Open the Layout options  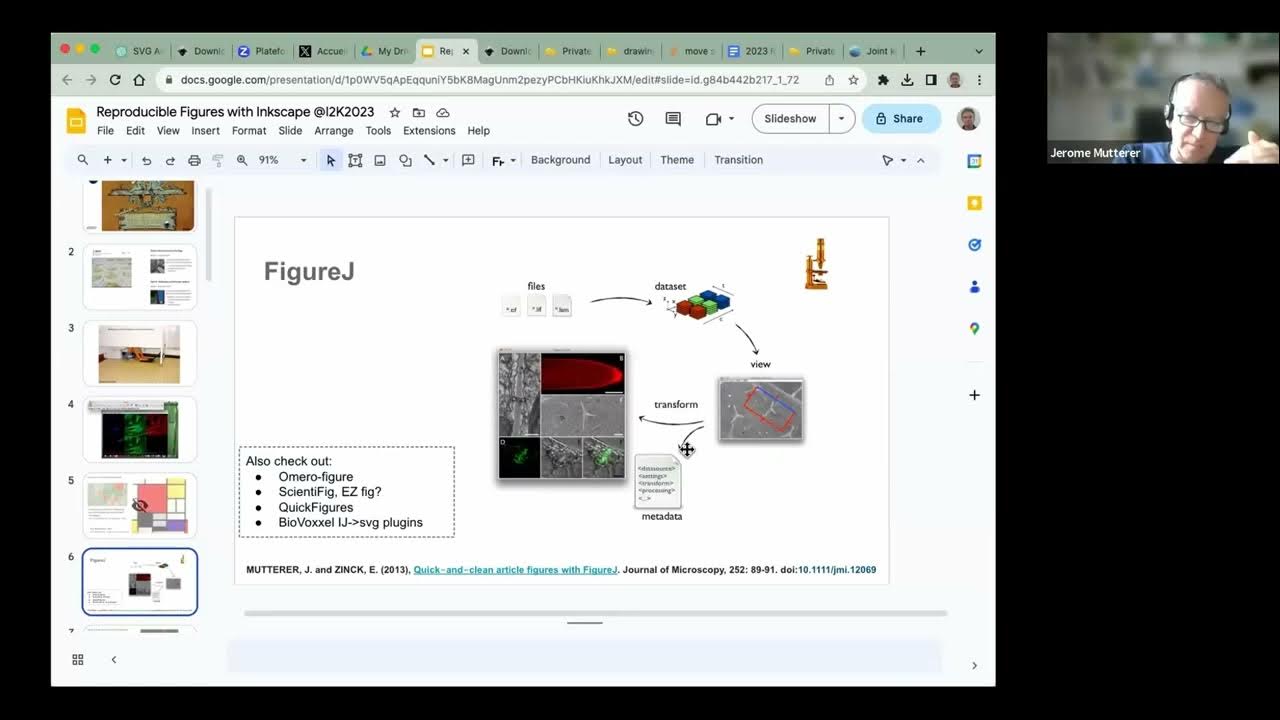[625, 160]
